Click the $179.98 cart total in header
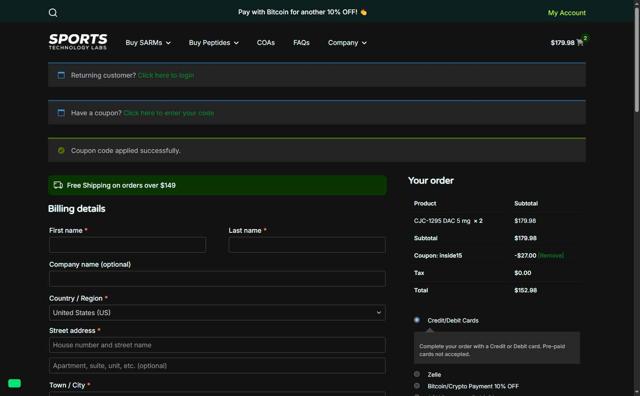Screen dimensions: 640x396 click(562, 42)
